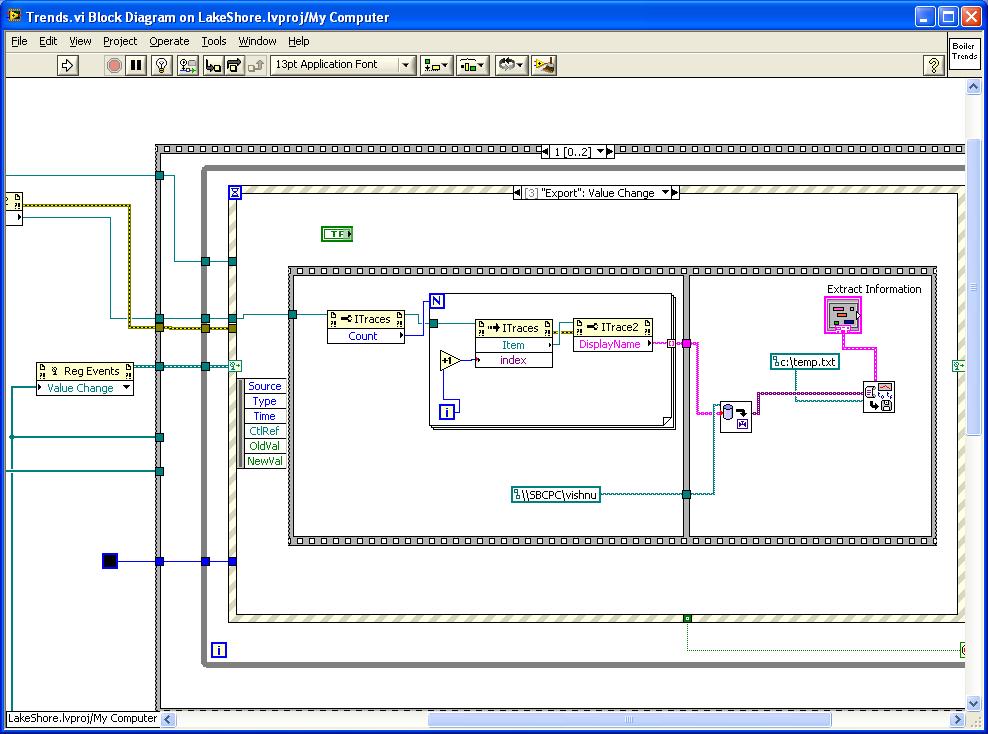Open the Operate menu

[169, 41]
